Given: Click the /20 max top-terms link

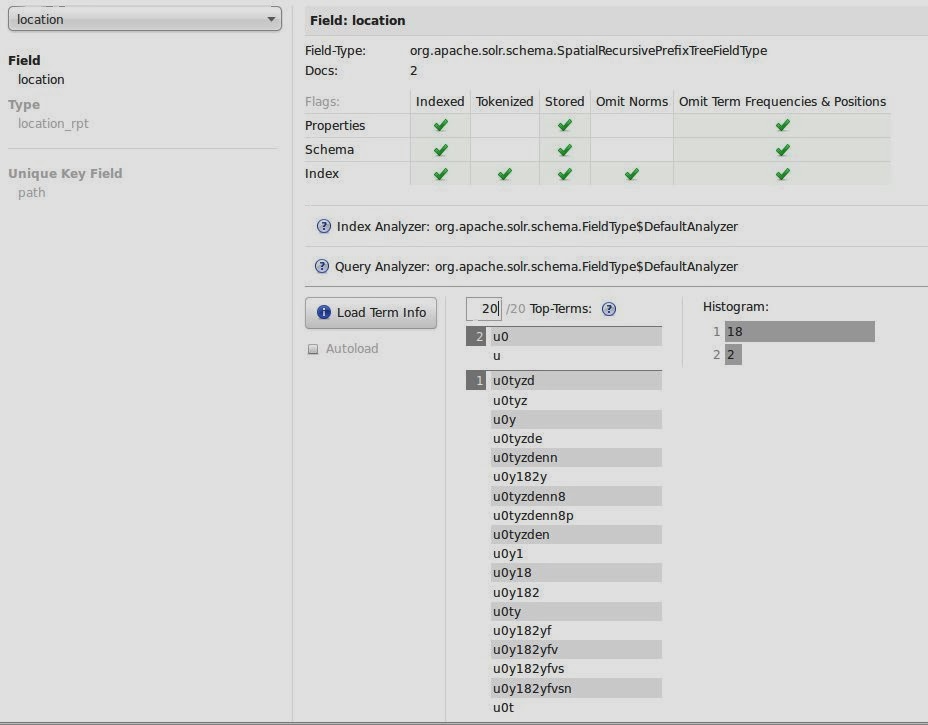Looking at the screenshot, I should coord(515,309).
